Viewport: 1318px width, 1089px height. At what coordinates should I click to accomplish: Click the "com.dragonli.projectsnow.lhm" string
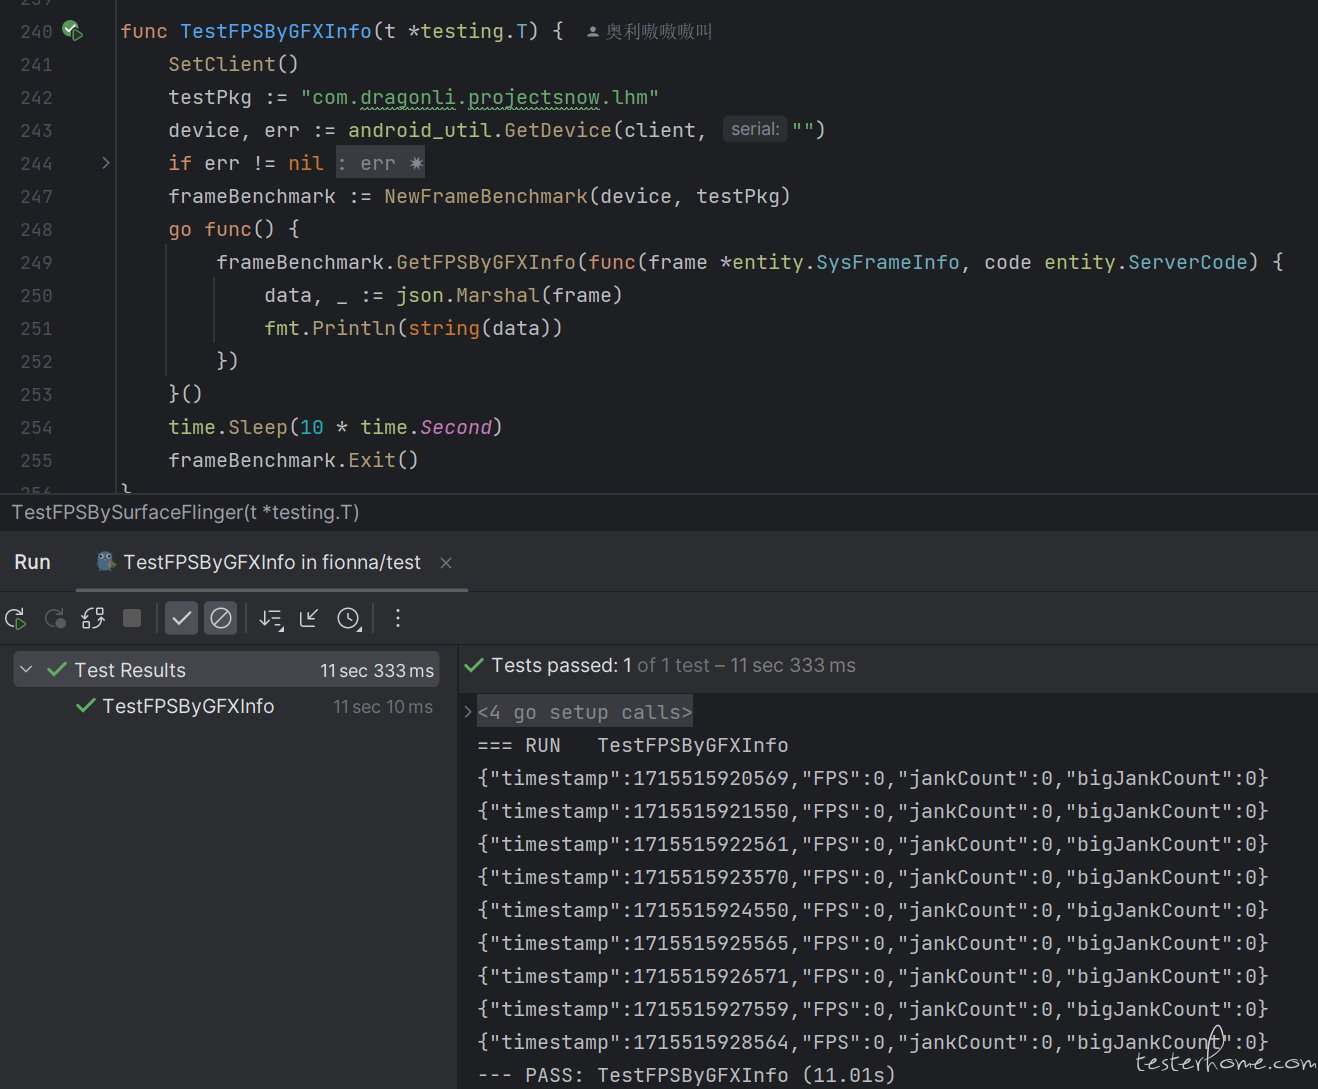pyautogui.click(x=480, y=97)
